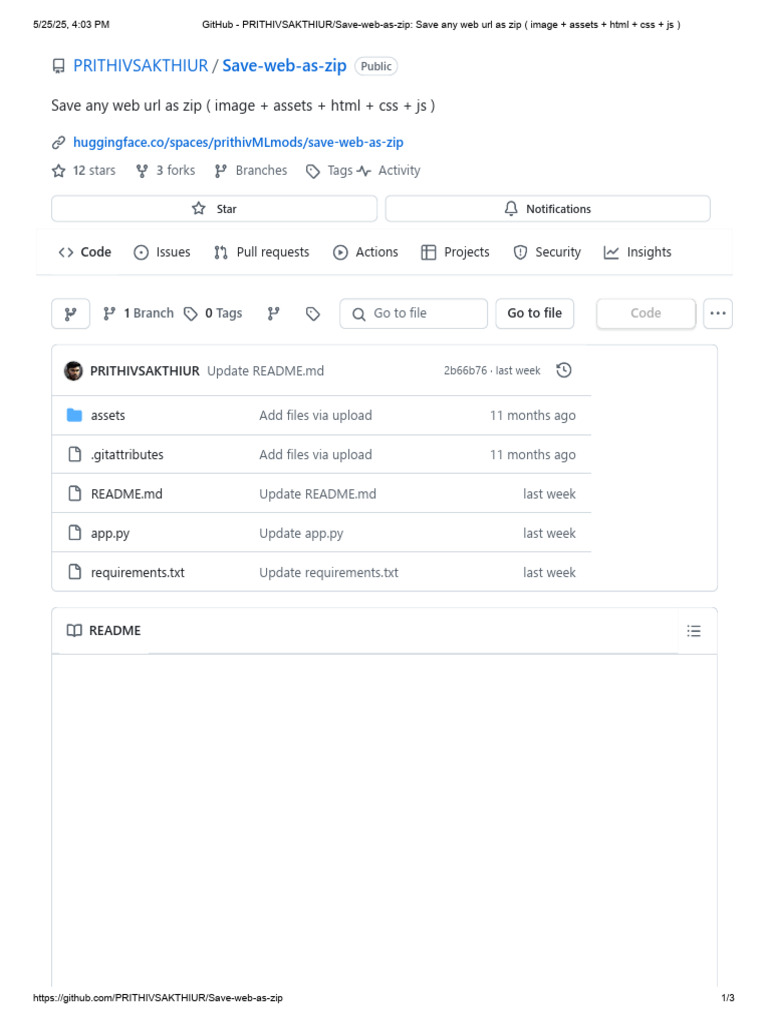The height and width of the screenshot is (1024, 768).
Task: Open the assets folder
Action: (108, 415)
